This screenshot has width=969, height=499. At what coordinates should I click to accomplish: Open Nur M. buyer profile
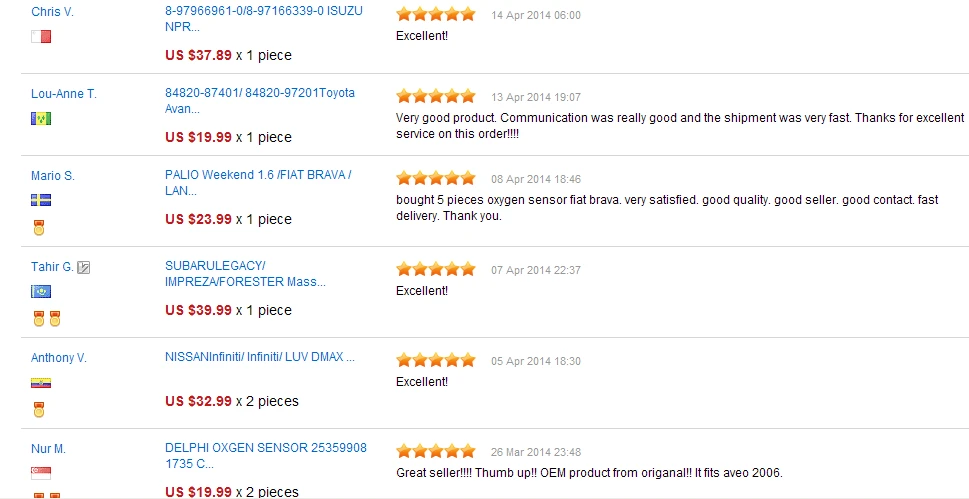pos(48,449)
